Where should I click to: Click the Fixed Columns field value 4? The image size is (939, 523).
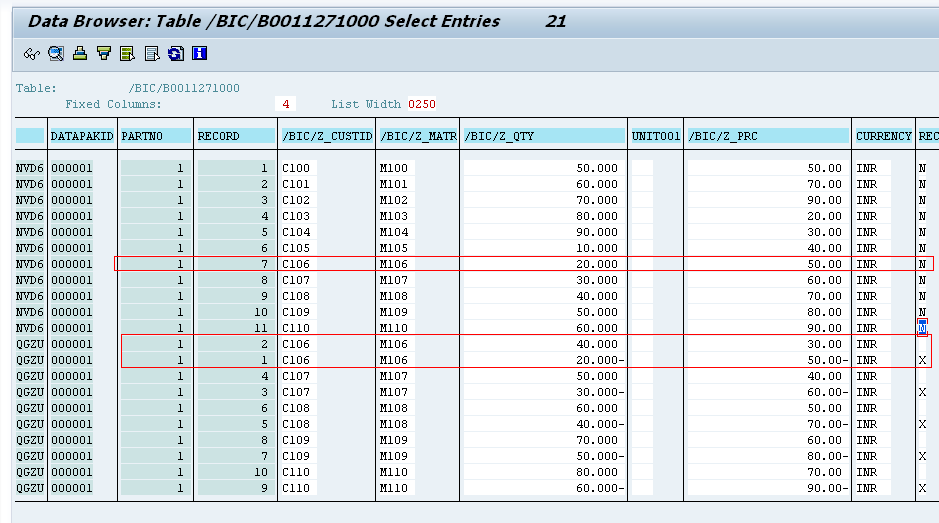(286, 104)
